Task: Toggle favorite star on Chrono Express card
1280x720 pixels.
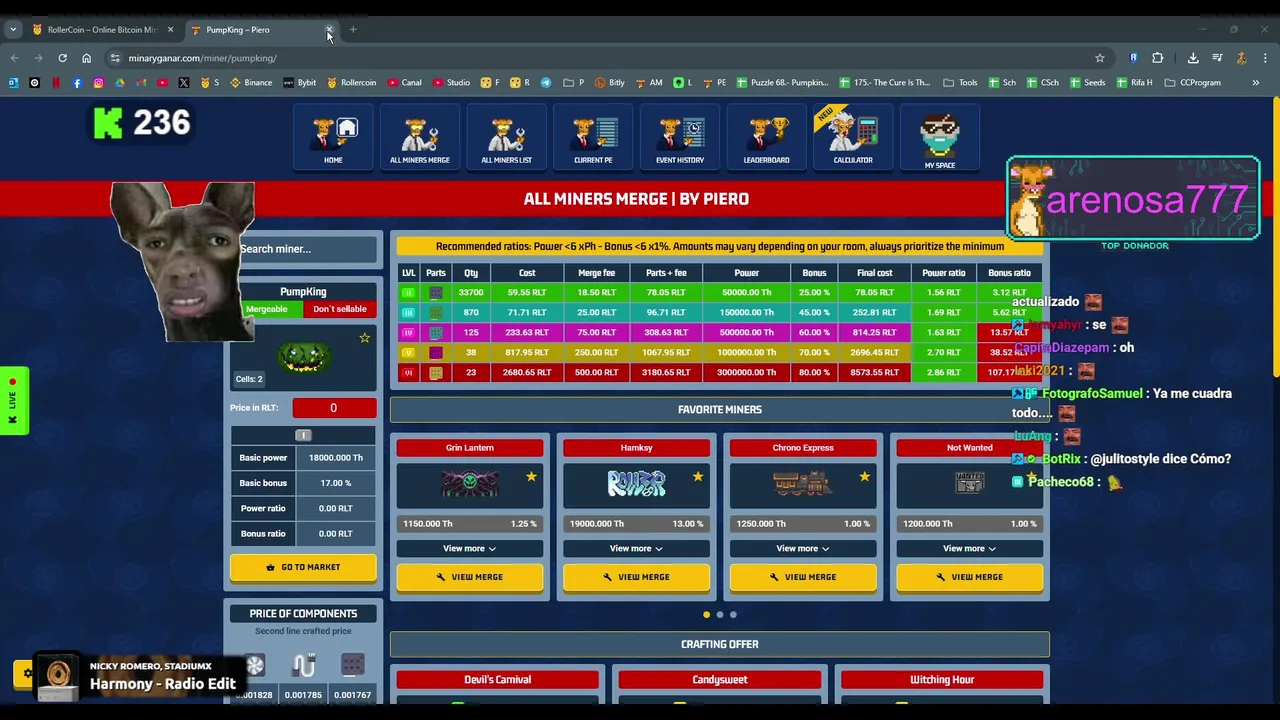Action: click(864, 477)
